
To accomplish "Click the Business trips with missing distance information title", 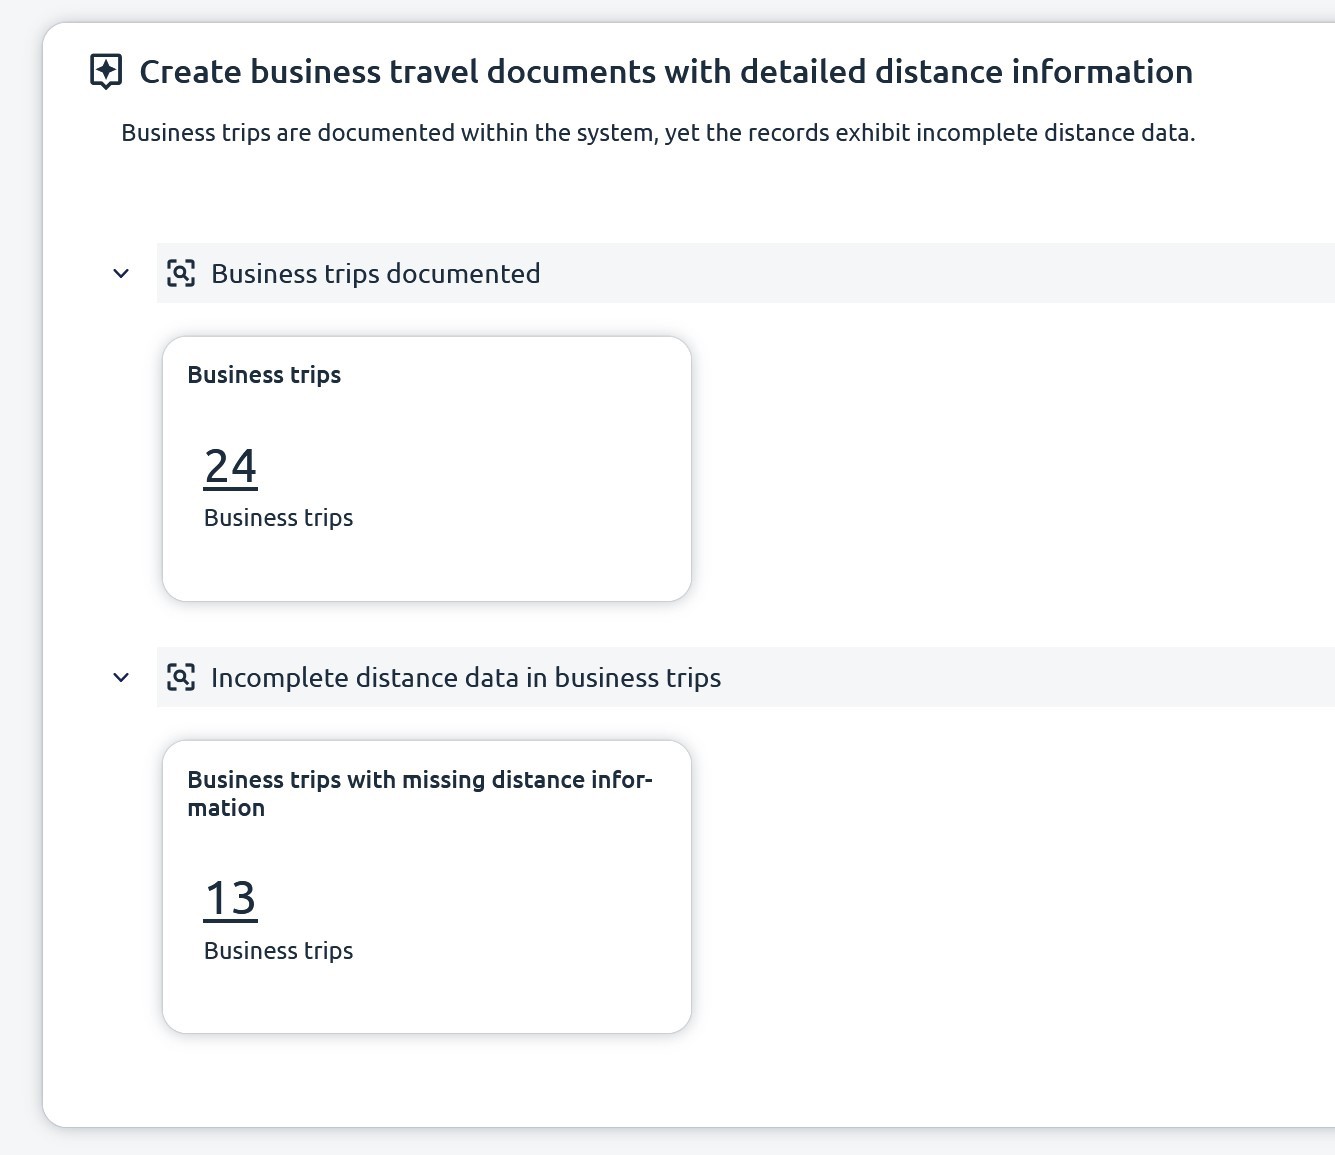I will pyautogui.click(x=420, y=793).
